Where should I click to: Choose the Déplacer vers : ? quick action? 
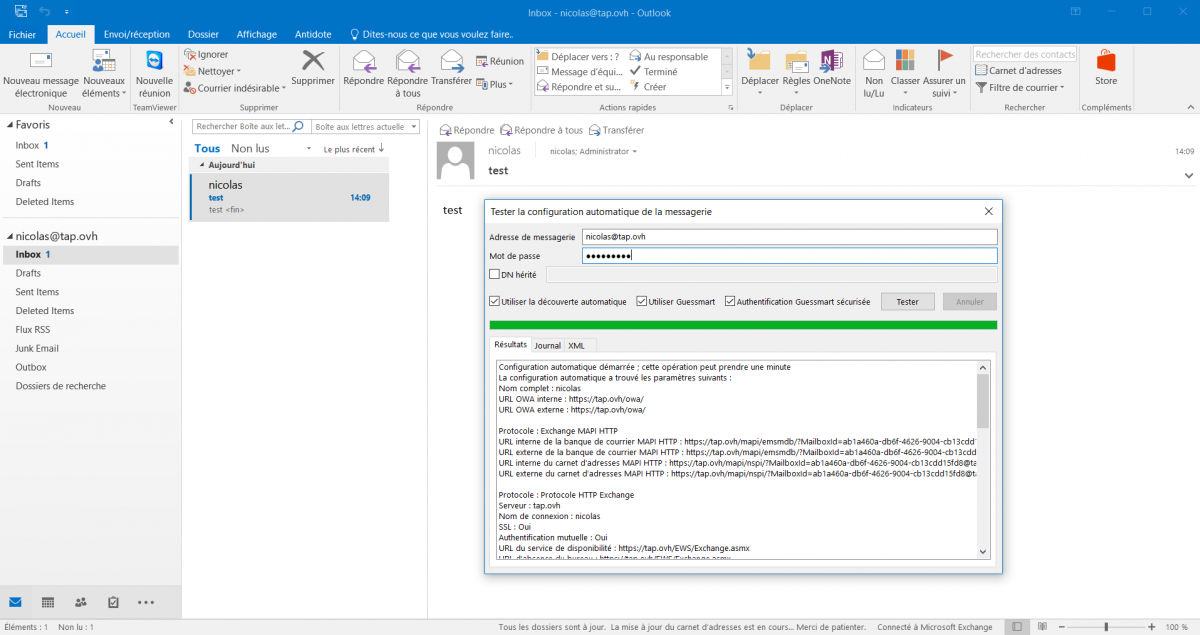[578, 57]
